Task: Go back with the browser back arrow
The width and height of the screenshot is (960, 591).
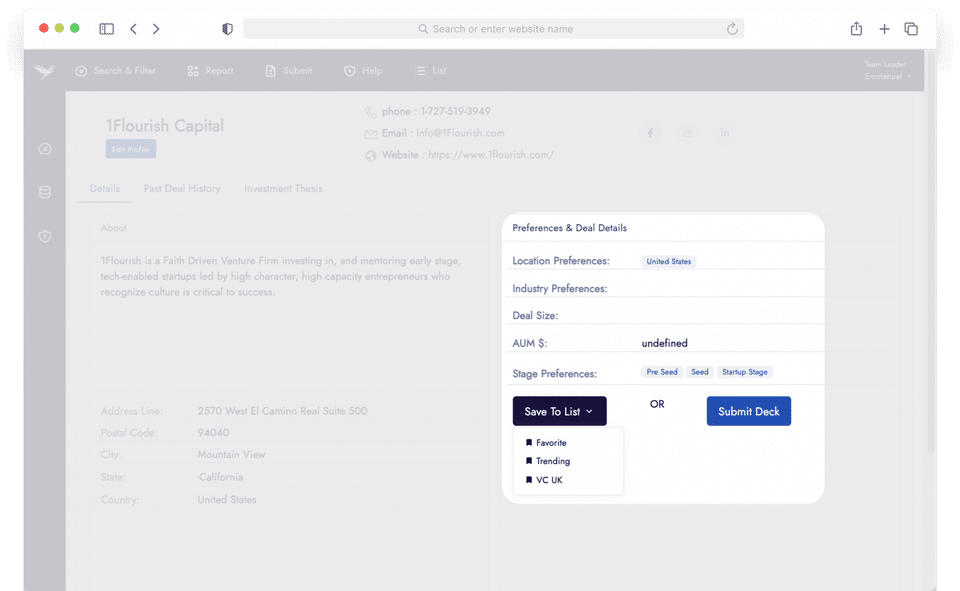Action: [133, 29]
